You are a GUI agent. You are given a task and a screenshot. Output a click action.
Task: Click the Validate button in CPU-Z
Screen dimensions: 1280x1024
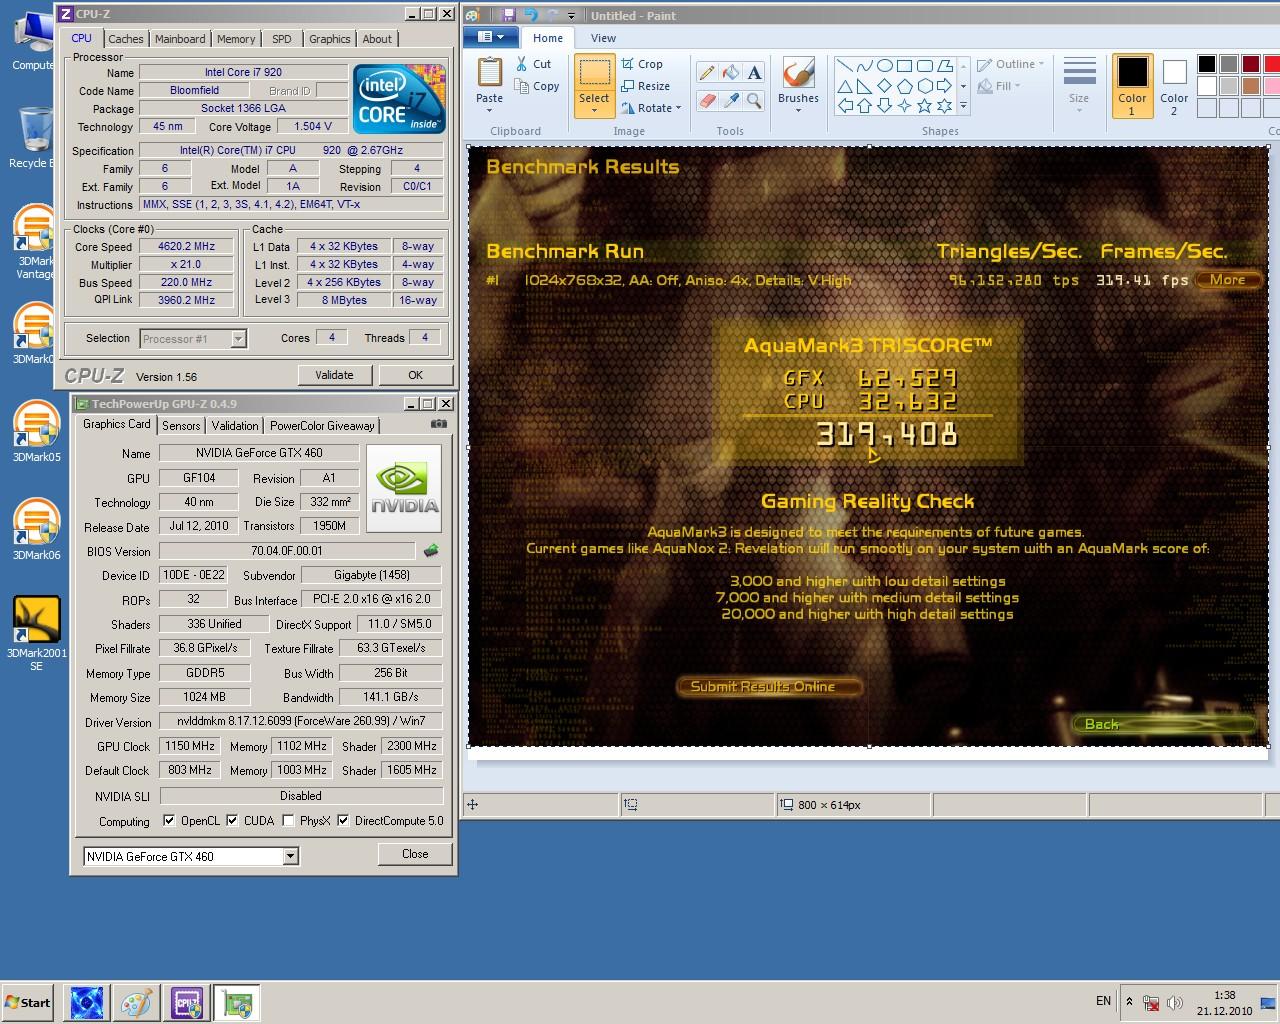coord(334,375)
